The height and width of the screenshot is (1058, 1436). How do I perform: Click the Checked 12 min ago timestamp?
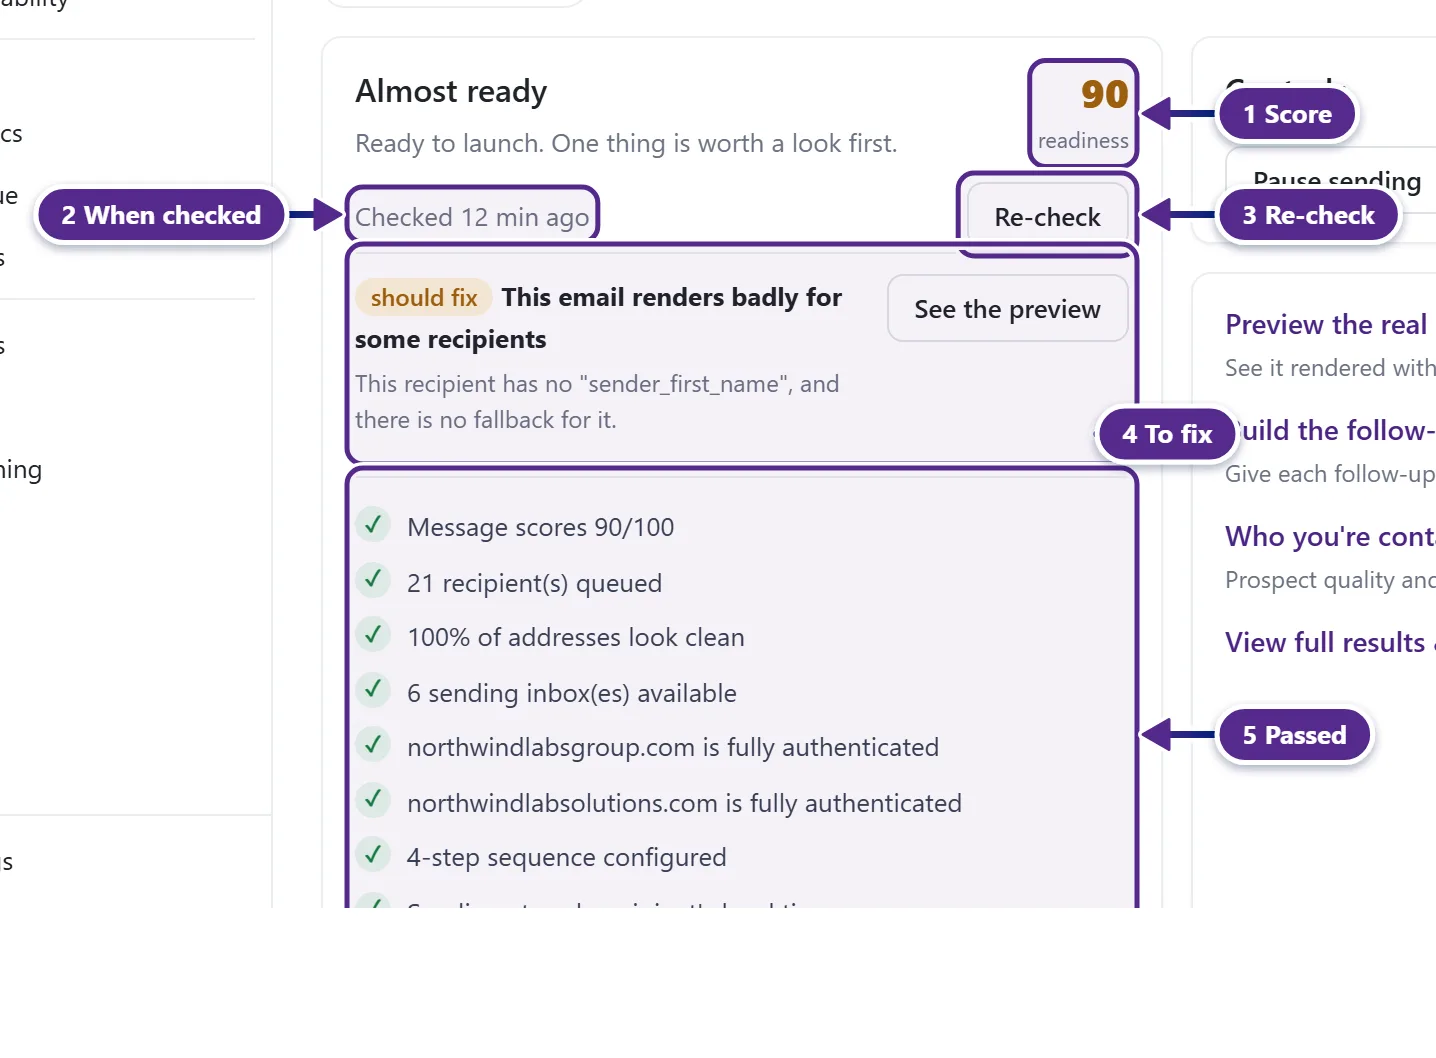472,217
